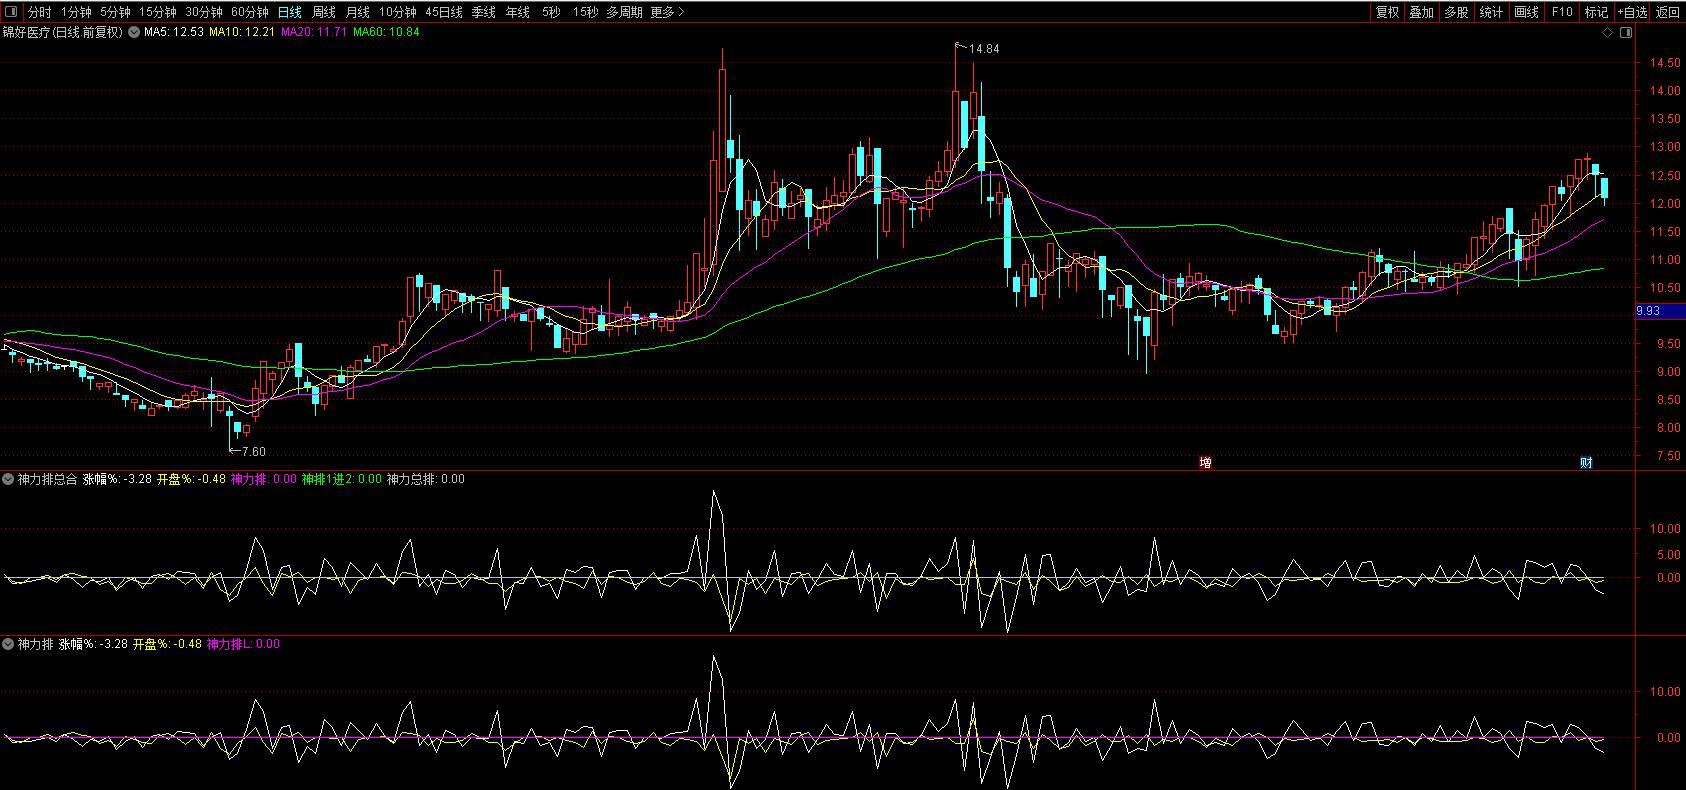Switch to 月线 monthly chart
The width and height of the screenshot is (1686, 790).
357,12
